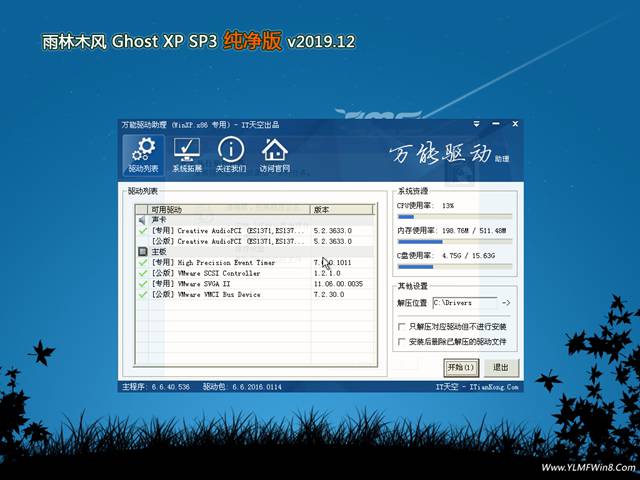
Task: Toggle checkmark for VMware SVGA II driver
Action: (143, 284)
